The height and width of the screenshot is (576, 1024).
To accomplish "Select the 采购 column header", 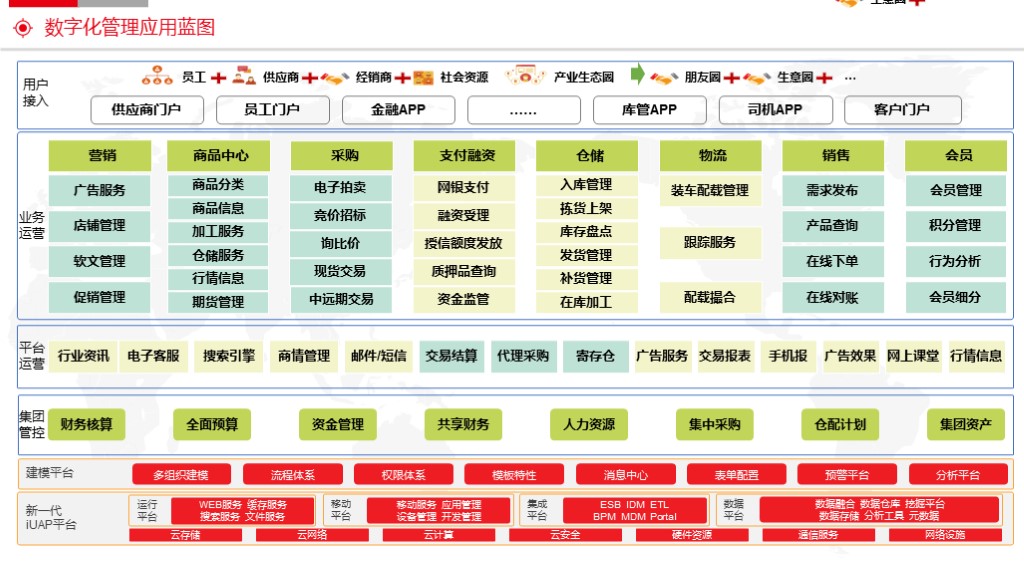I will 342,155.
